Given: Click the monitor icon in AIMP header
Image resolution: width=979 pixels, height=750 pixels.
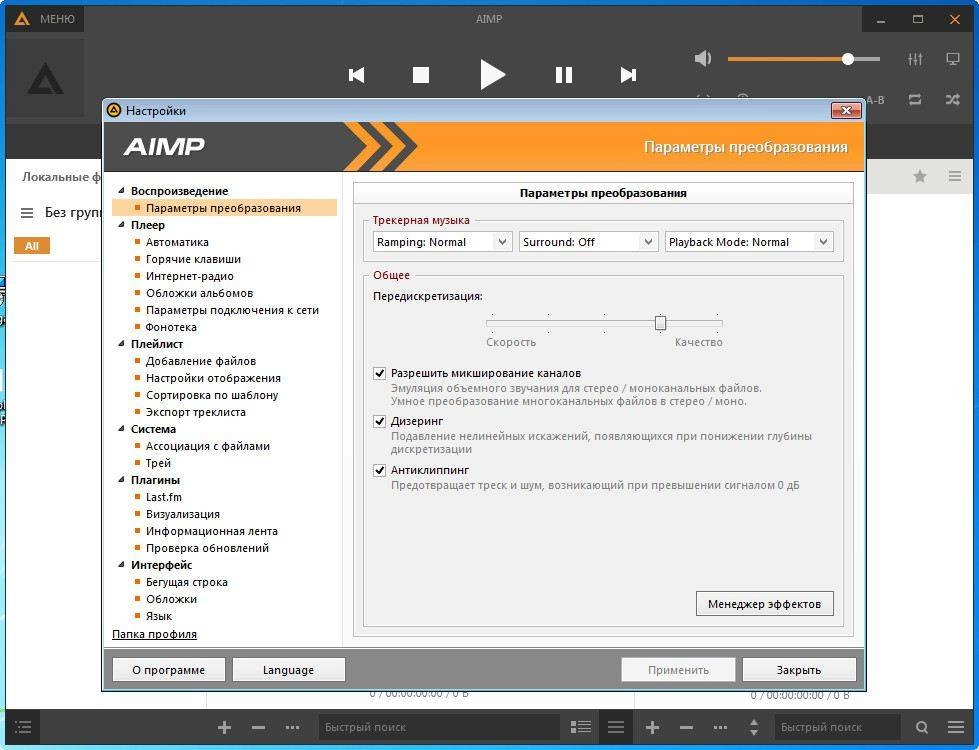Looking at the screenshot, I should coord(953,59).
